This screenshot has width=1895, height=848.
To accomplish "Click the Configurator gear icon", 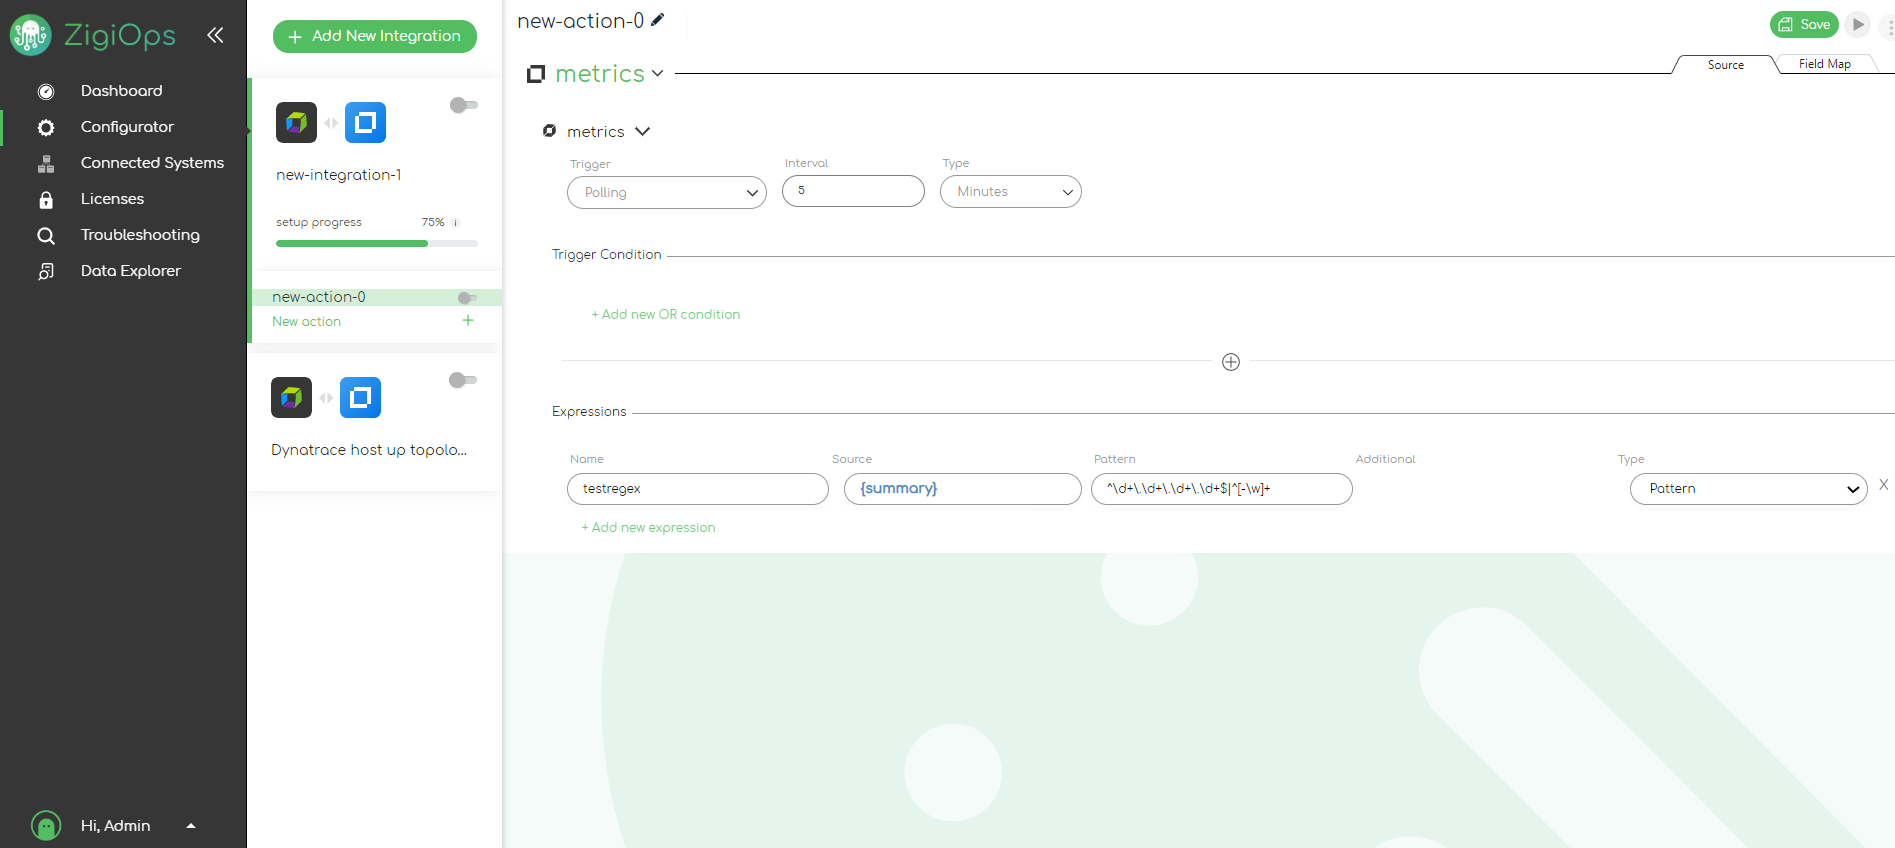I will (46, 128).
